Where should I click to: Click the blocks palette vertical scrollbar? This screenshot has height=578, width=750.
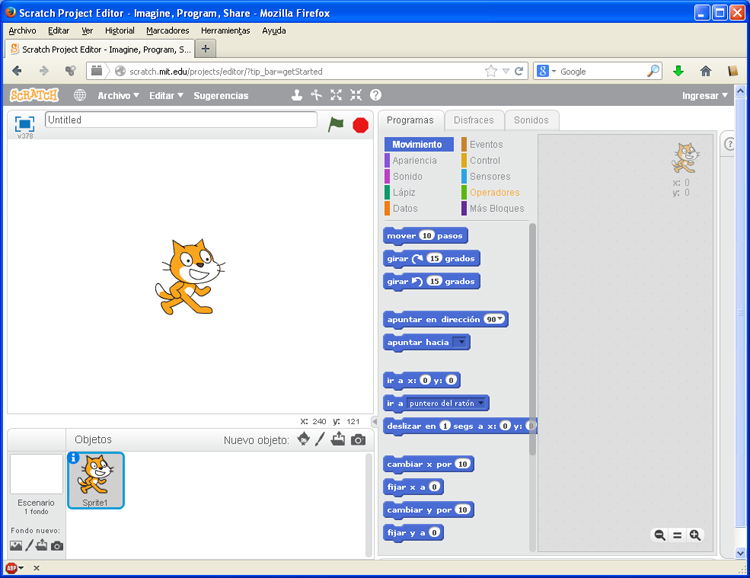(532, 339)
